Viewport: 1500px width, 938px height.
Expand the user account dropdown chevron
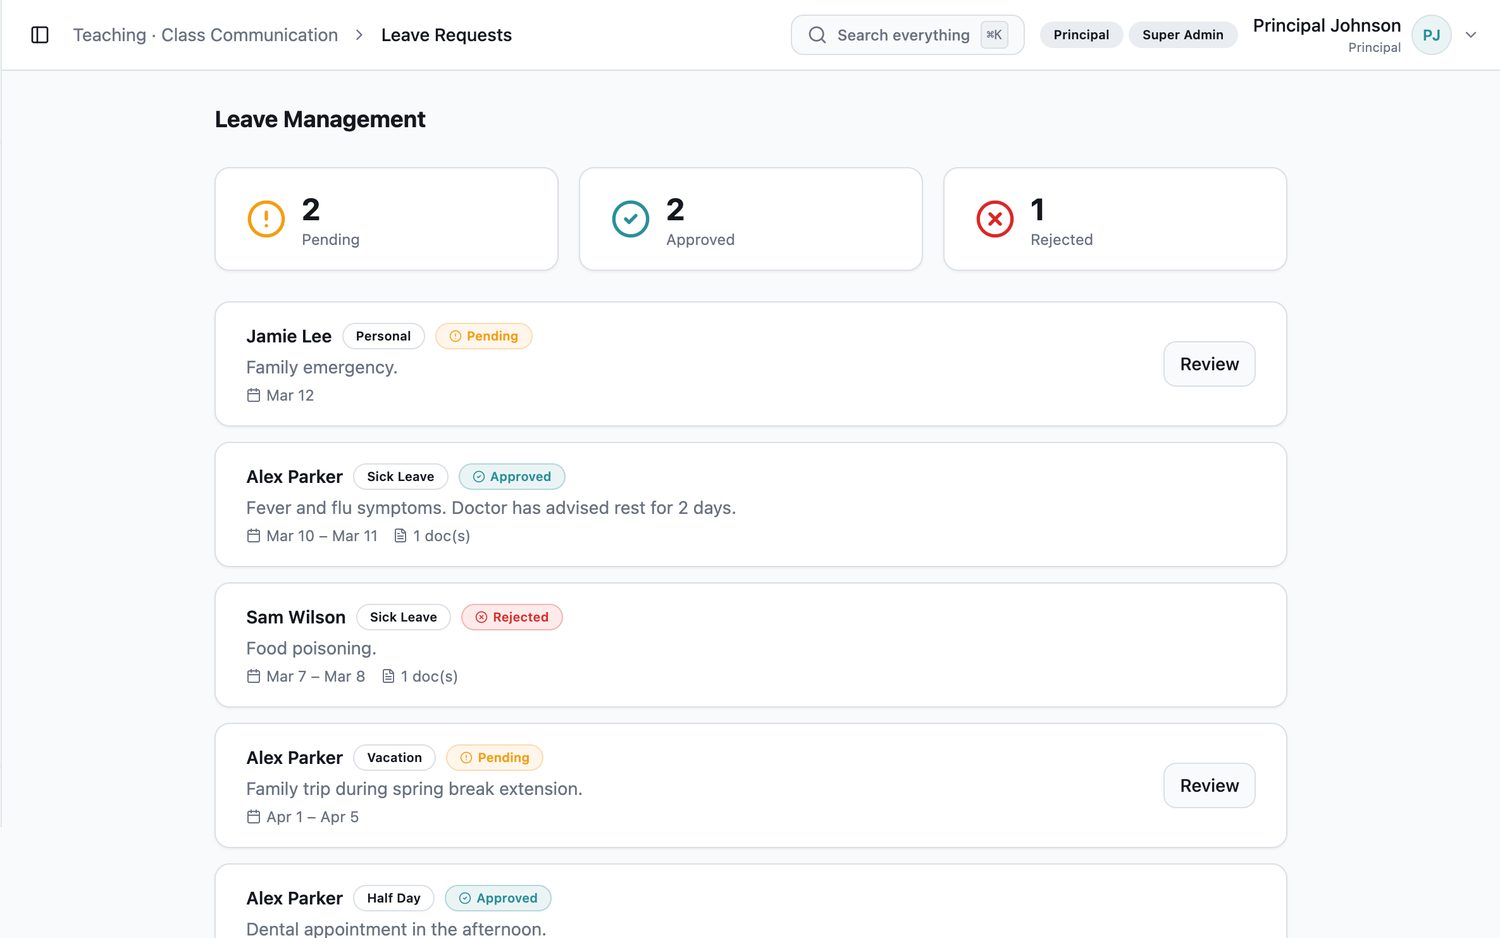point(1471,35)
